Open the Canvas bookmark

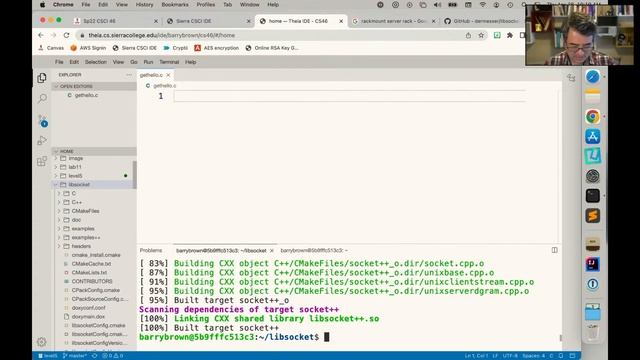[51, 48]
